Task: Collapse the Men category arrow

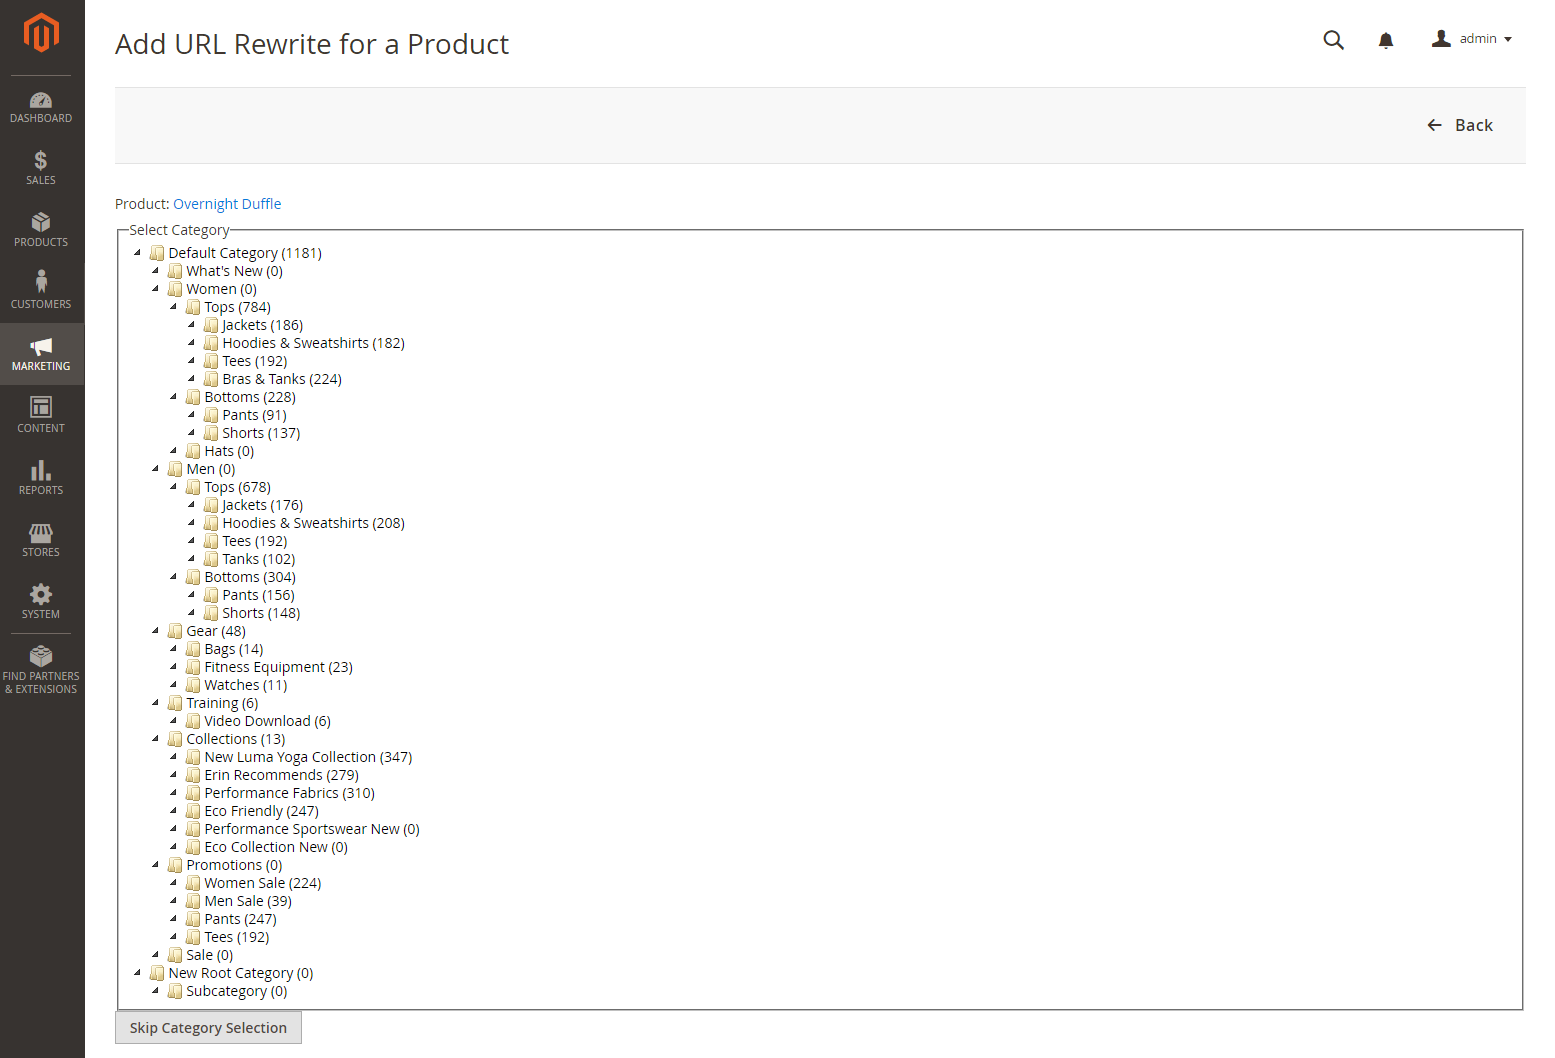Action: (x=156, y=469)
